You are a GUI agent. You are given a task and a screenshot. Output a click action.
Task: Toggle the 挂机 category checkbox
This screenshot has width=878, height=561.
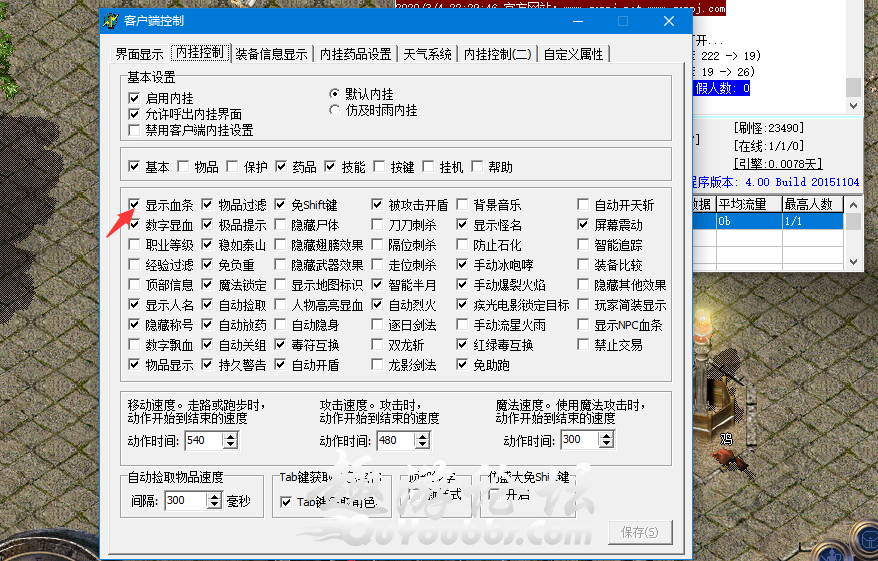[x=429, y=167]
